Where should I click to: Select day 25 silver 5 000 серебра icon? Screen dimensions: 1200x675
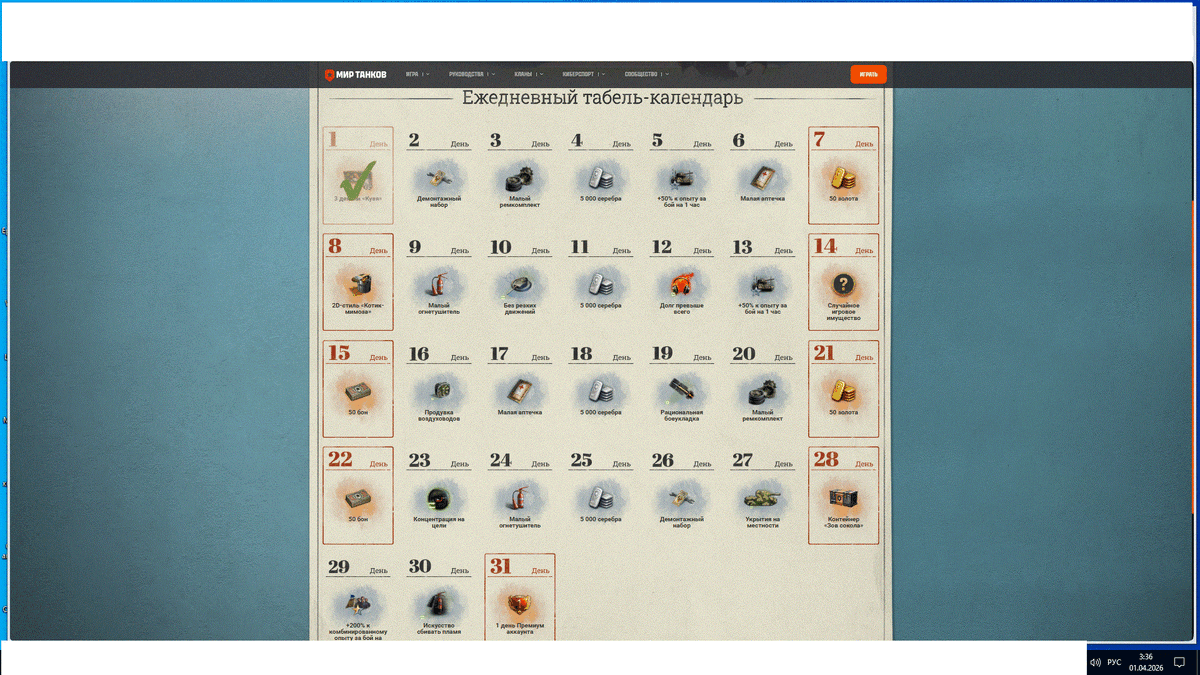(601, 497)
